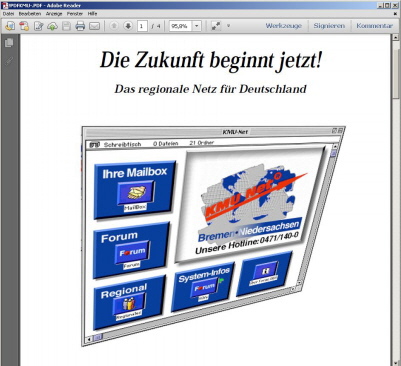Click the upload to cloud icon
Viewport: 401px width, 366px height.
52,26
